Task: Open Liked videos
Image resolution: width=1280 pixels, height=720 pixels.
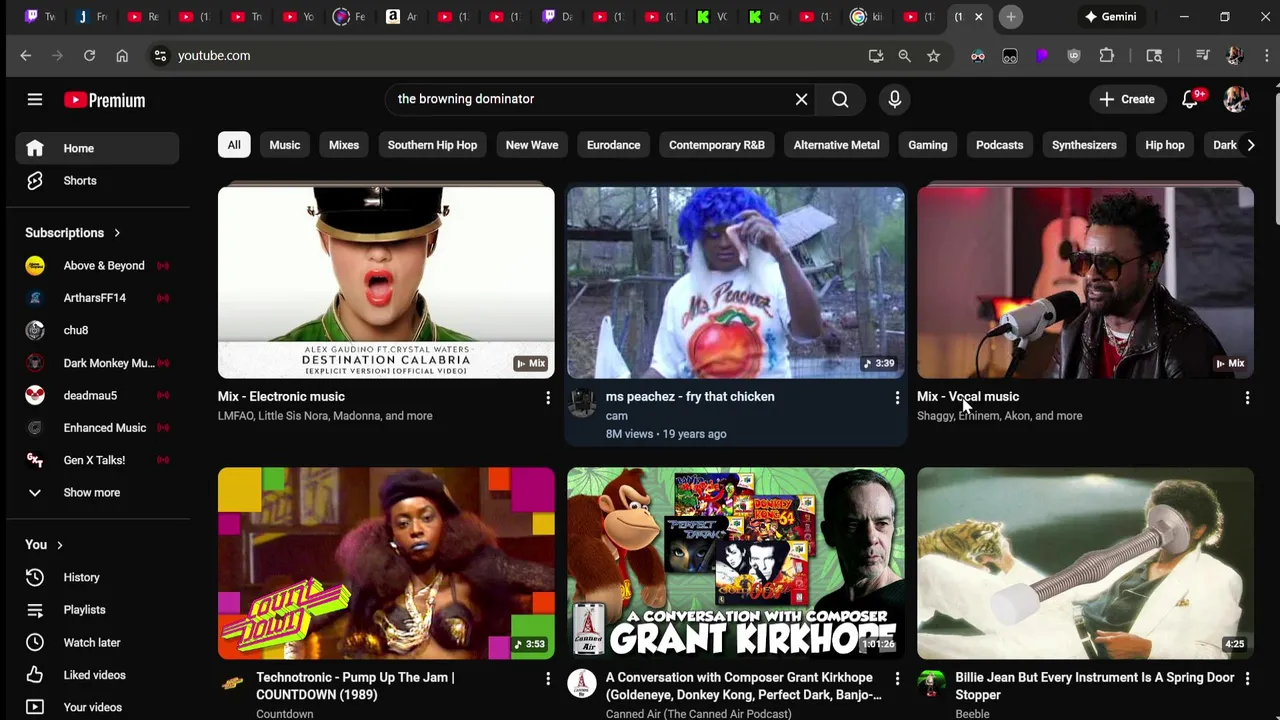Action: 97,675
